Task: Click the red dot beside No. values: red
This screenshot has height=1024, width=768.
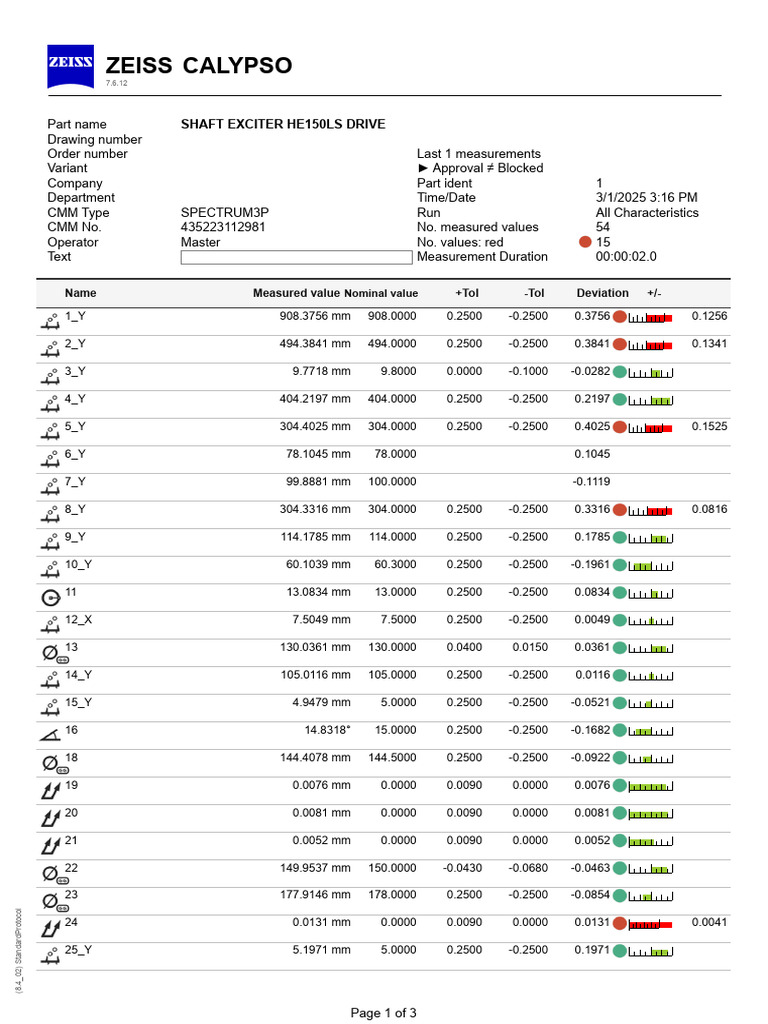Action: (x=585, y=242)
